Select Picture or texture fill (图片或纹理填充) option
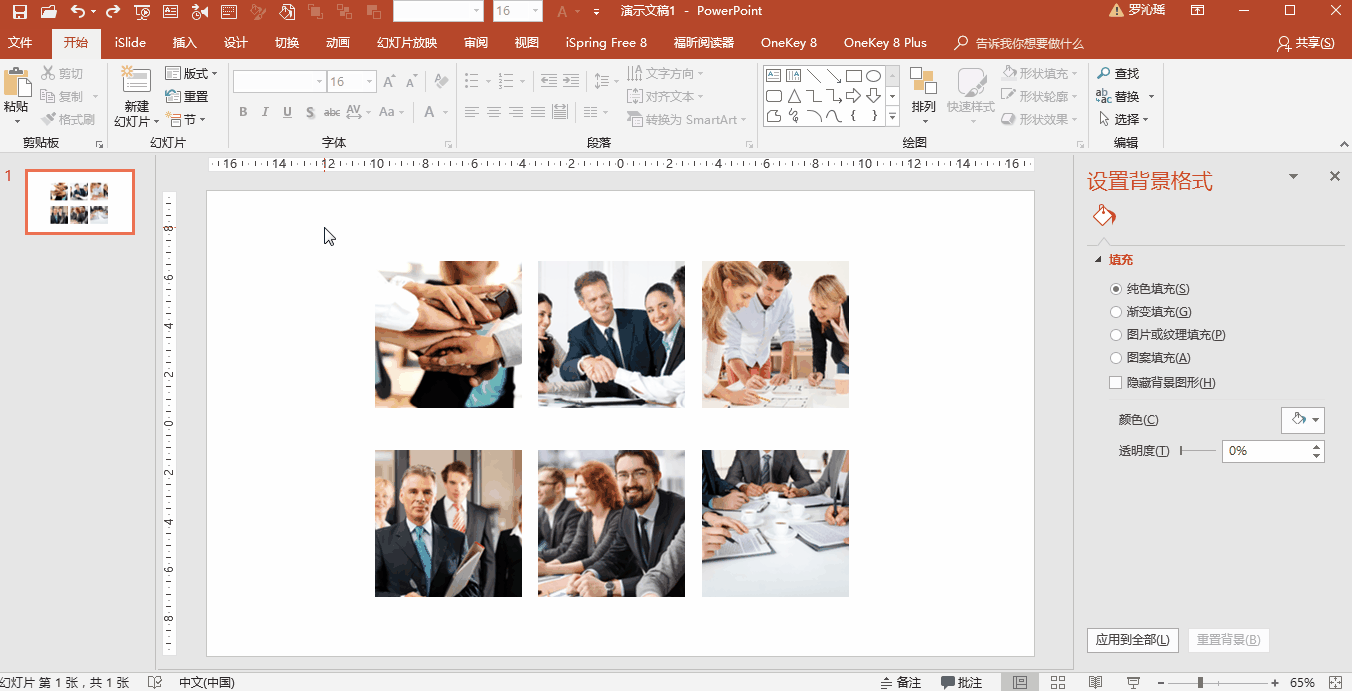Image resolution: width=1352 pixels, height=691 pixels. 1116,335
